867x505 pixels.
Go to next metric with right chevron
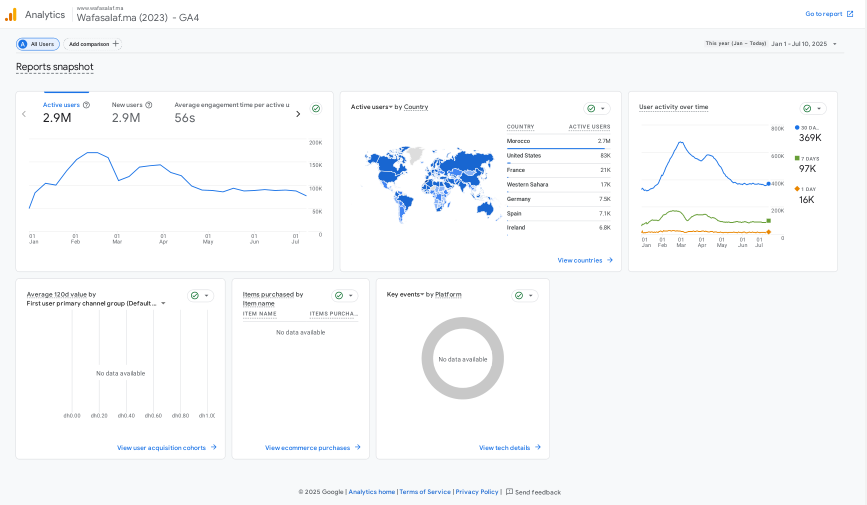(298, 114)
